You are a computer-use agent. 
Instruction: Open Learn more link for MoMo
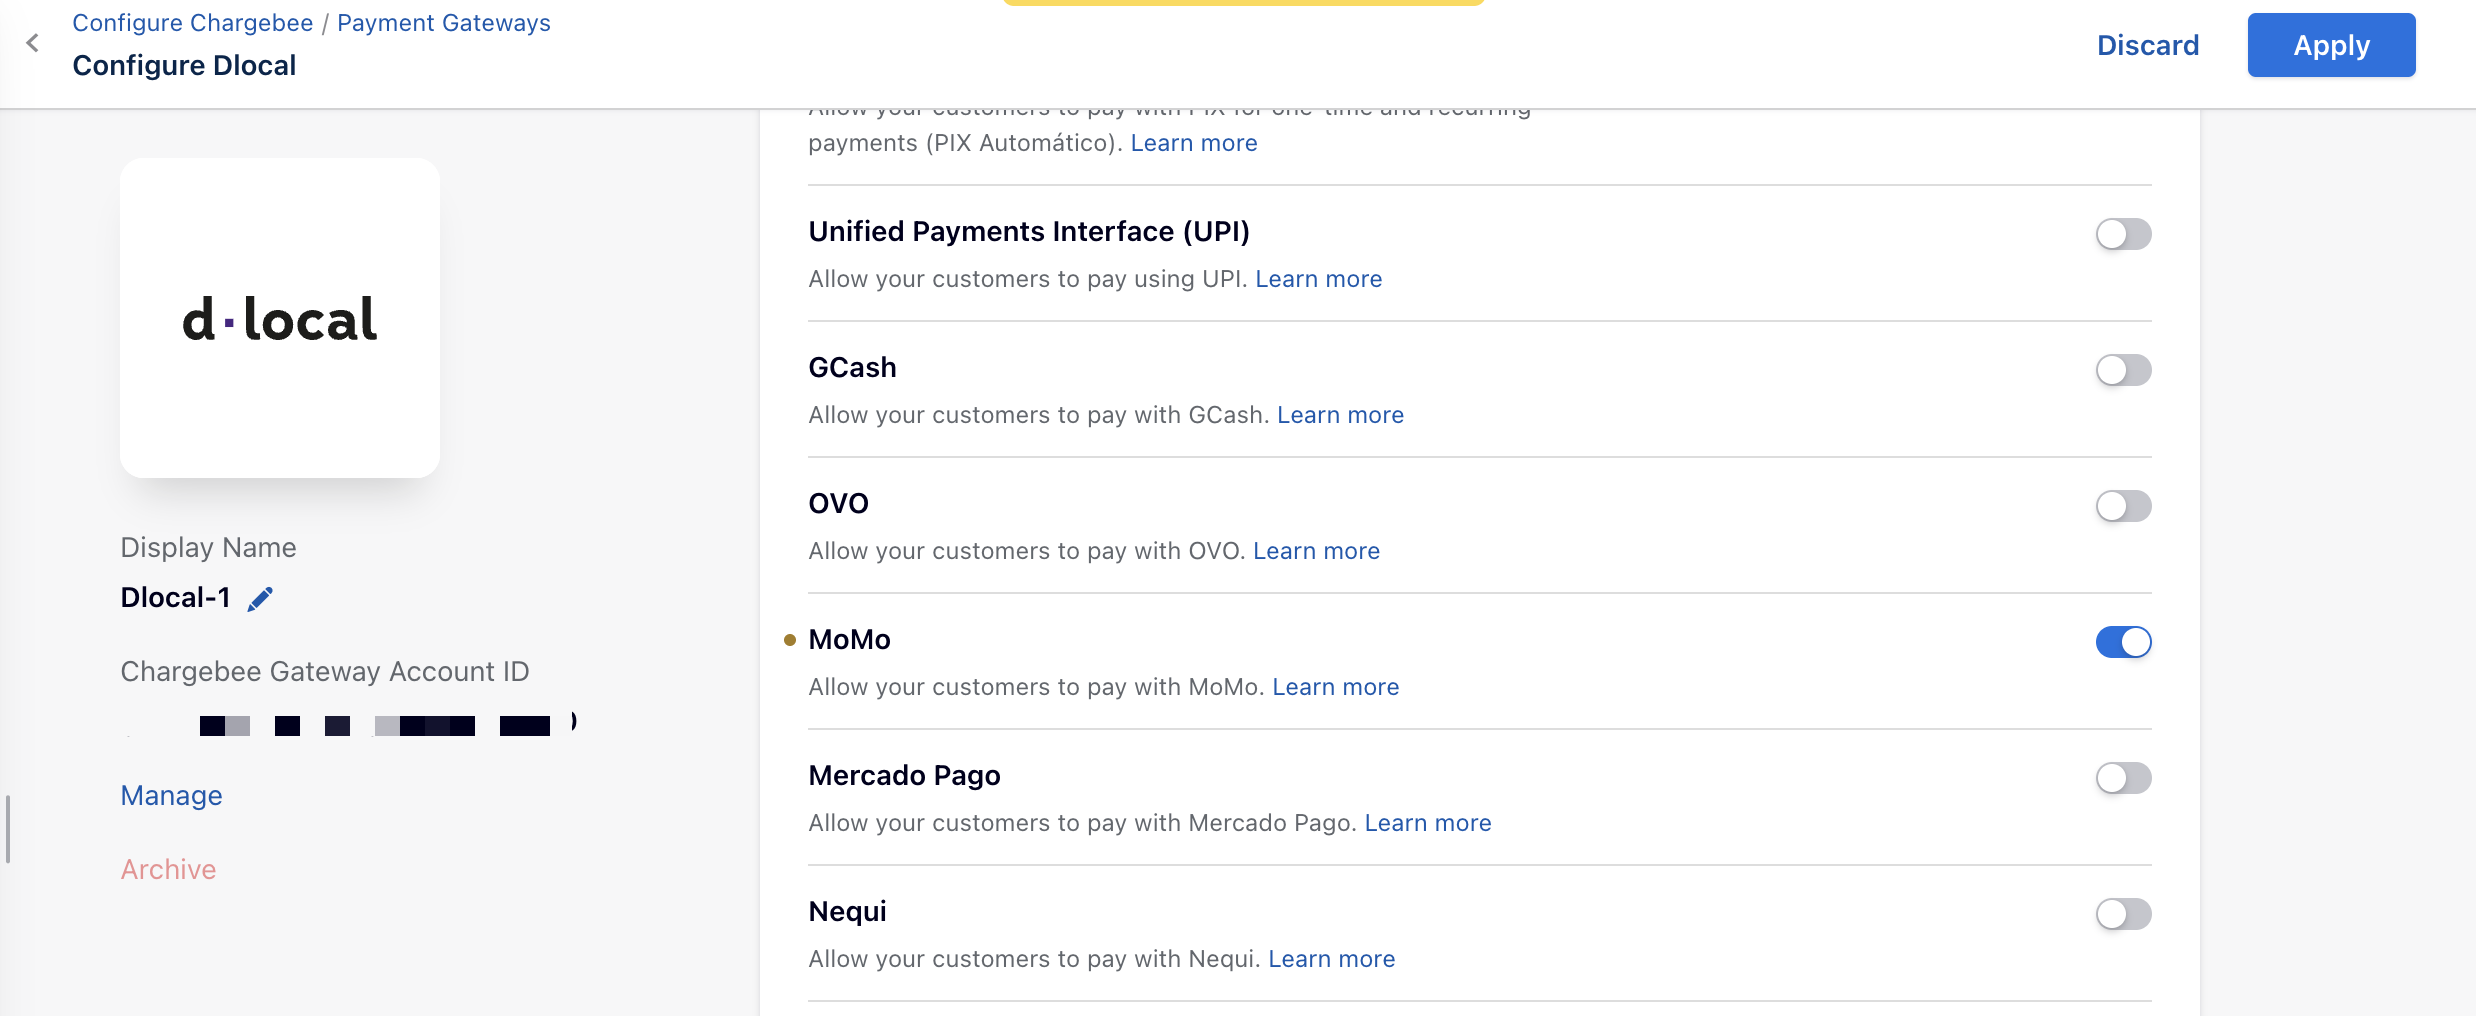point(1335,687)
